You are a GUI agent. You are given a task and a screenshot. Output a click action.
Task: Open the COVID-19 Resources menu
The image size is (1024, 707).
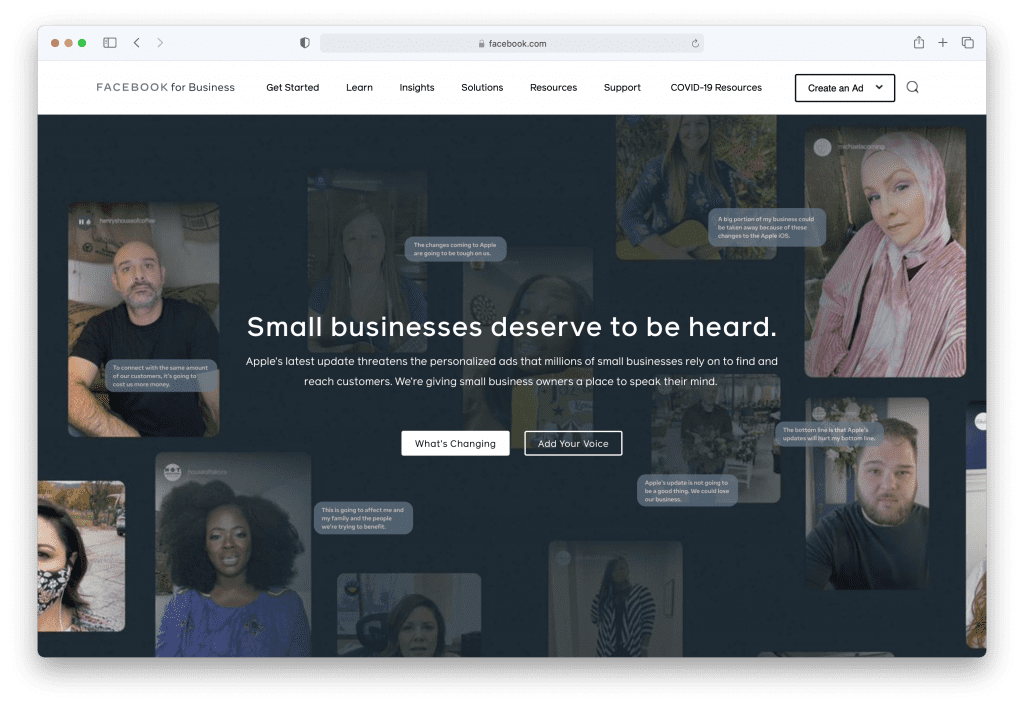716,87
